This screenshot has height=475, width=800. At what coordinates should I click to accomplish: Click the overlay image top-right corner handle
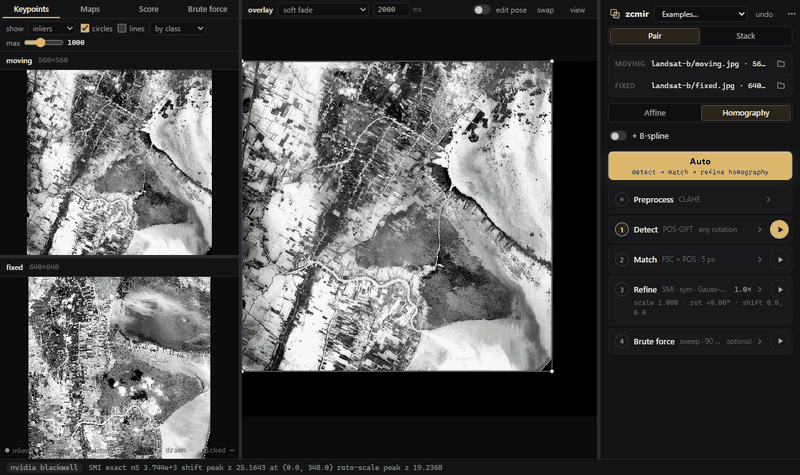(x=552, y=61)
